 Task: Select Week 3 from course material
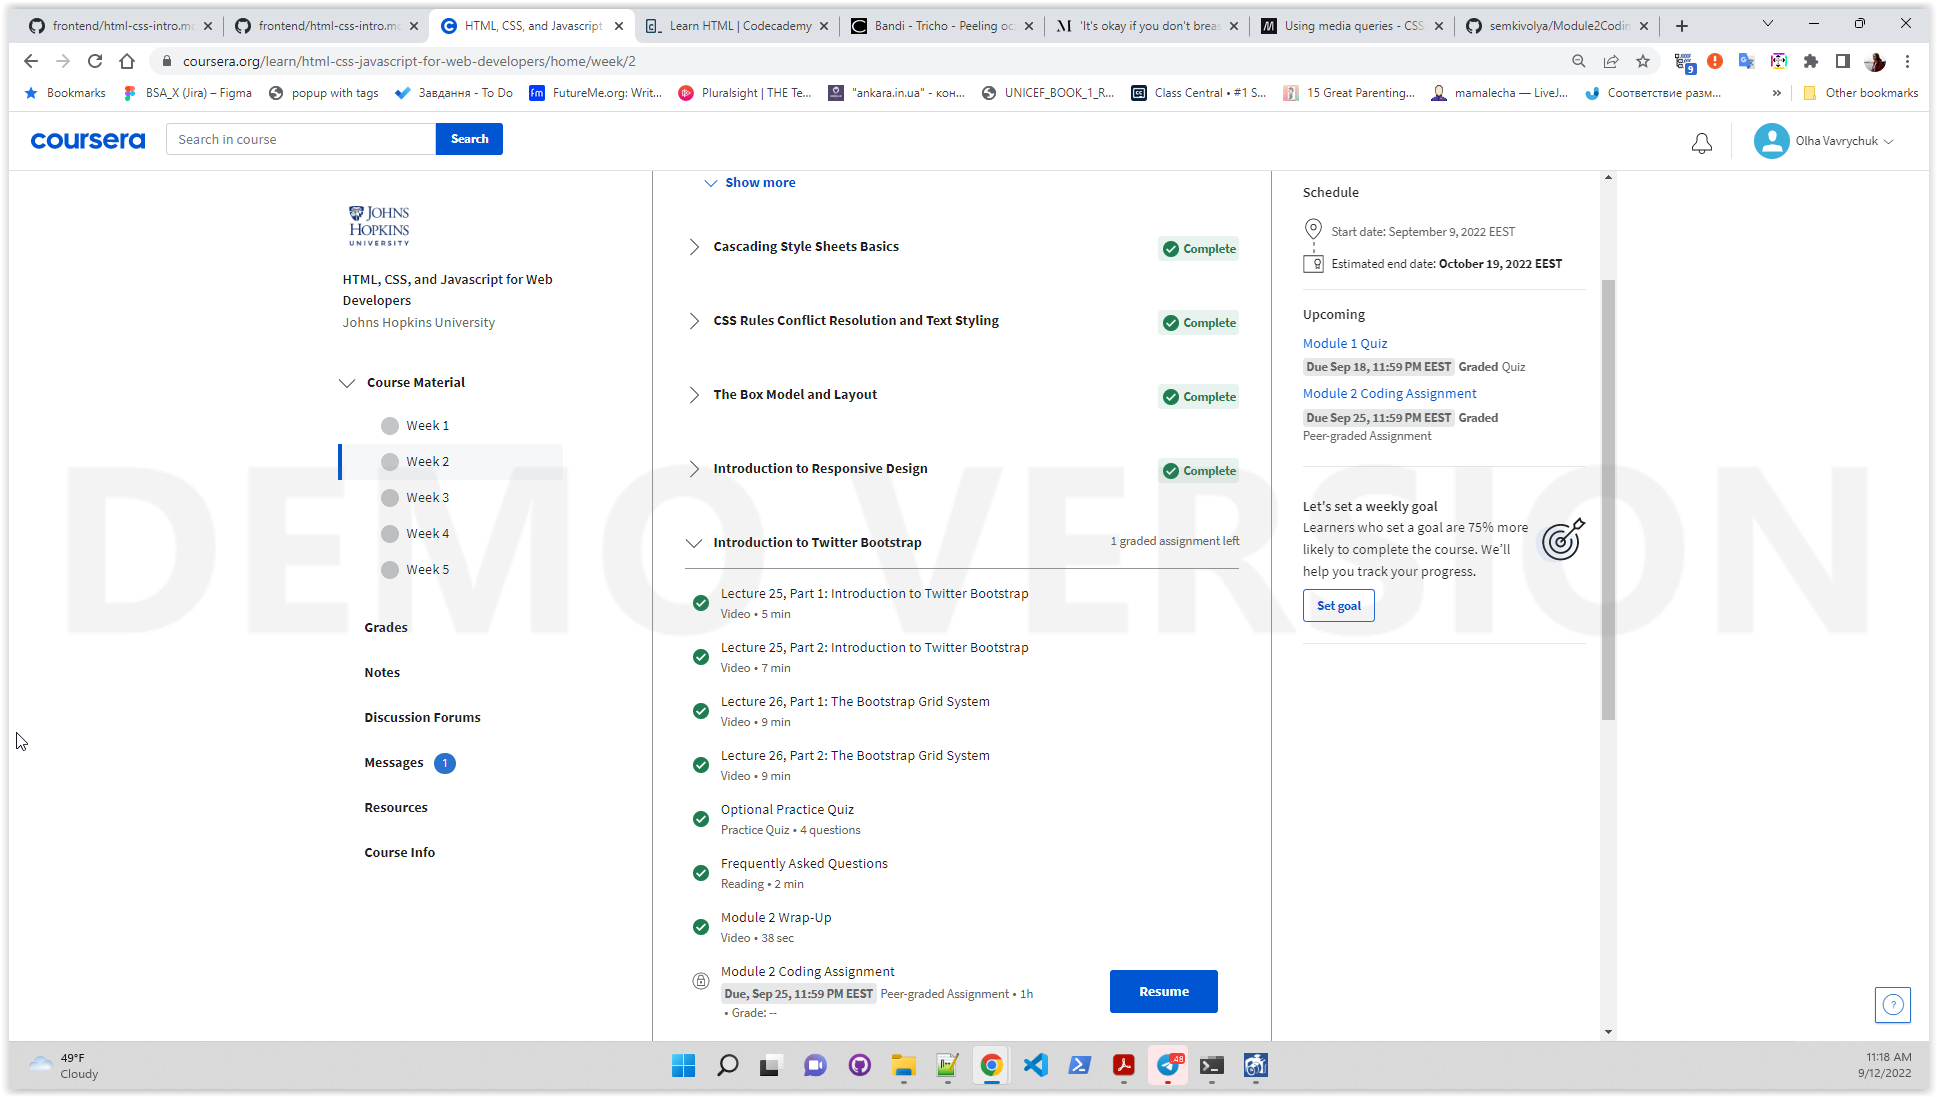(x=427, y=497)
